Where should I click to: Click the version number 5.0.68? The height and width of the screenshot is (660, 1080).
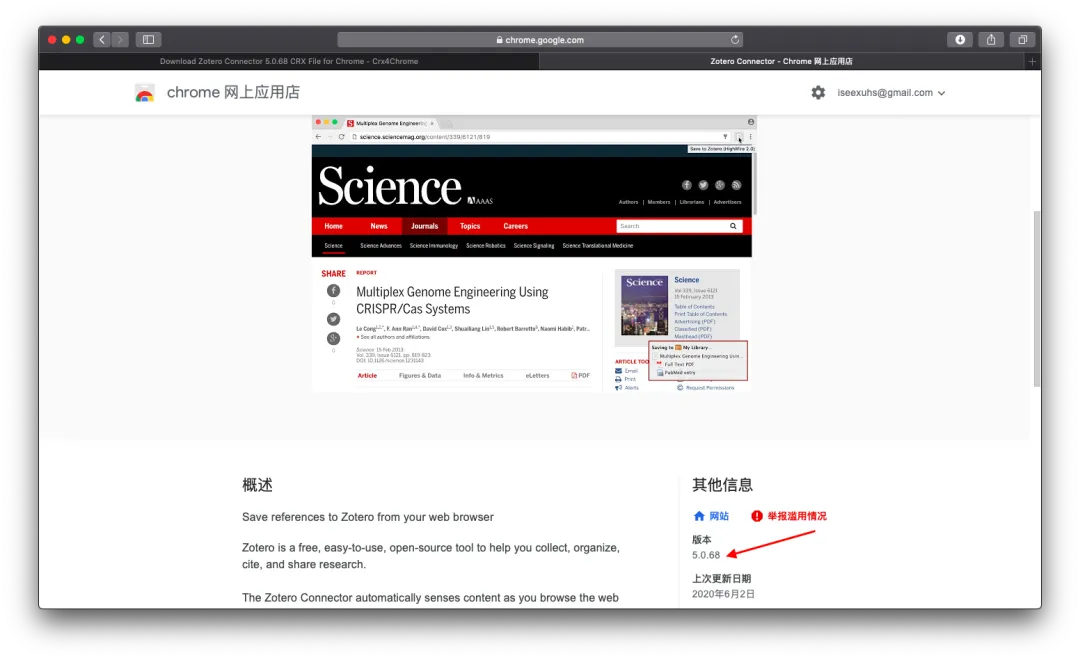pyautogui.click(x=706, y=555)
